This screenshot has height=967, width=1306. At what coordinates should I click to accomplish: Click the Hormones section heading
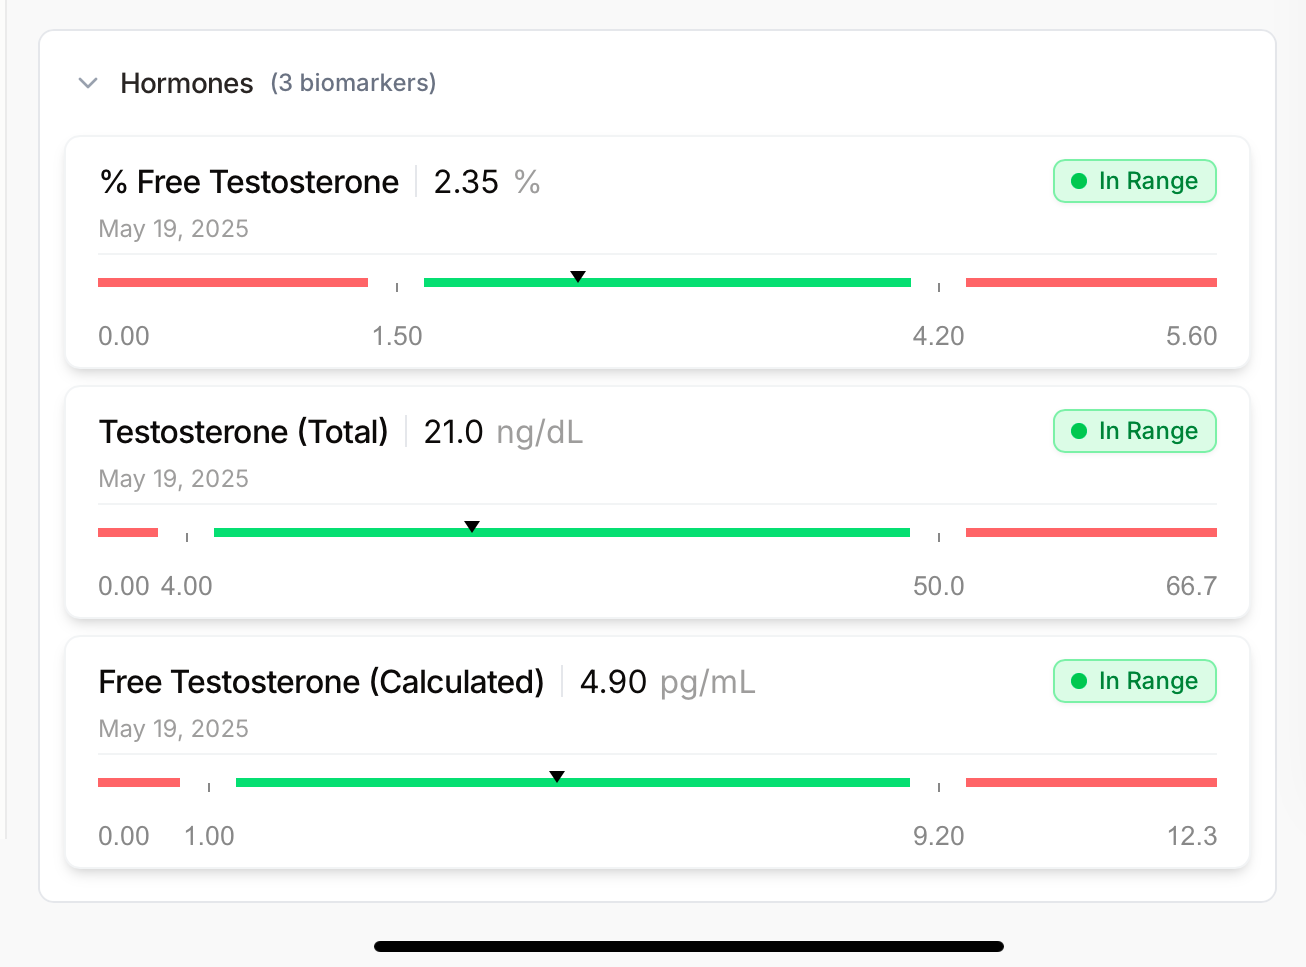pyautogui.click(x=187, y=83)
